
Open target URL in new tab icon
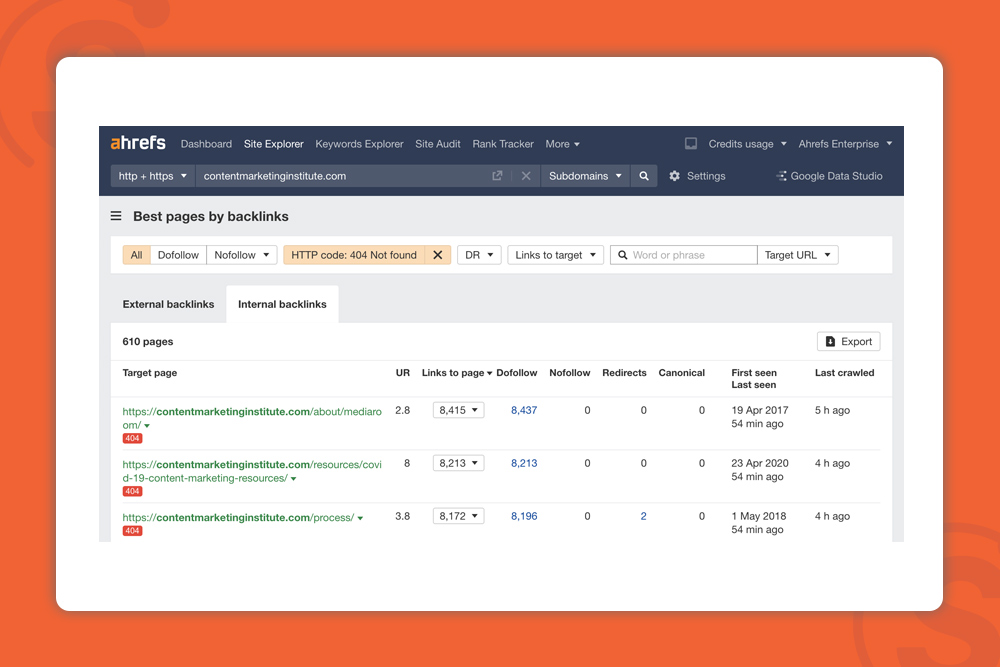[x=497, y=175]
